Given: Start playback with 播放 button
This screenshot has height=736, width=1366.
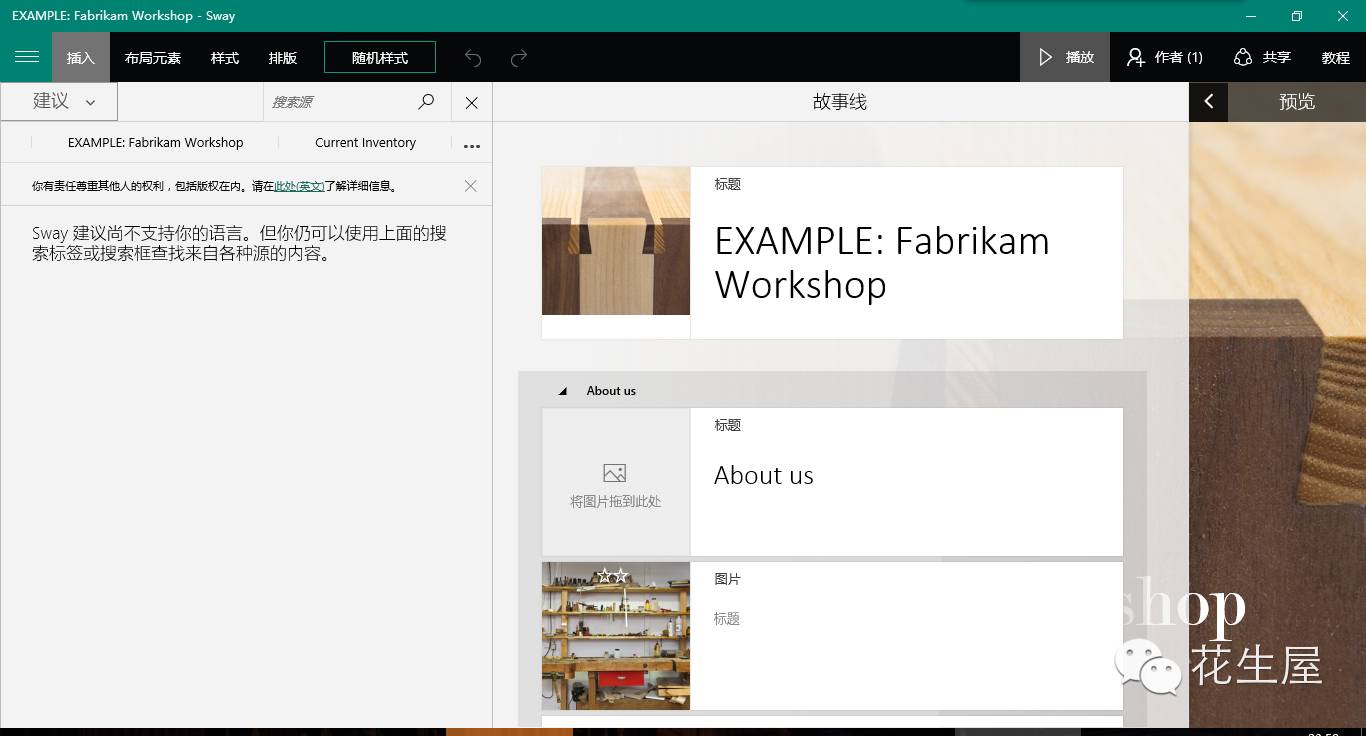Looking at the screenshot, I should [x=1065, y=57].
